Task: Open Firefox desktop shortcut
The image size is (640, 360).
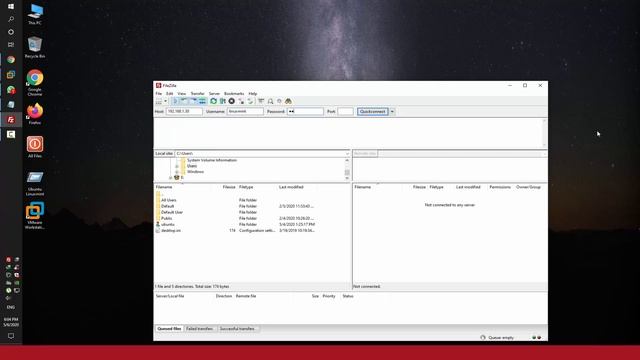Action: tap(35, 114)
